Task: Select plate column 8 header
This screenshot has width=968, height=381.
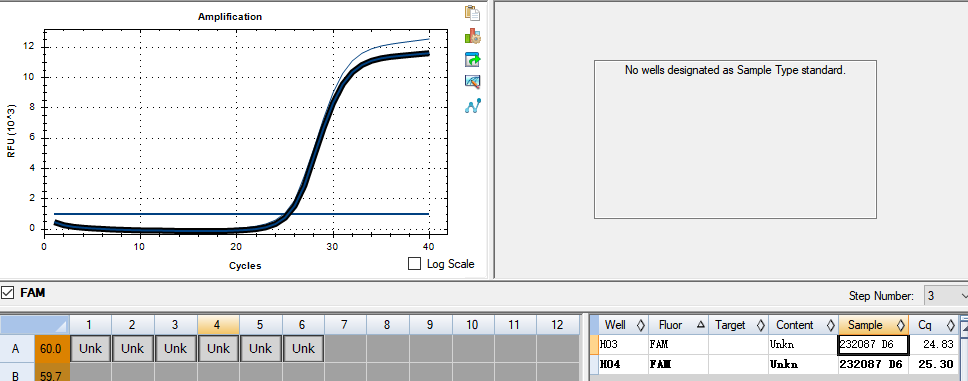Action: pos(387,324)
